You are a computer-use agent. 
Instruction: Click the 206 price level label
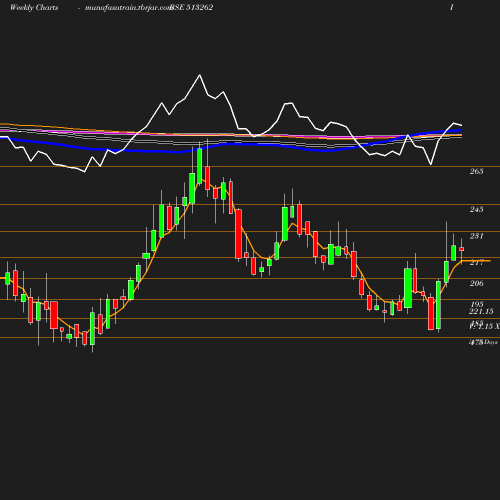(x=476, y=283)
